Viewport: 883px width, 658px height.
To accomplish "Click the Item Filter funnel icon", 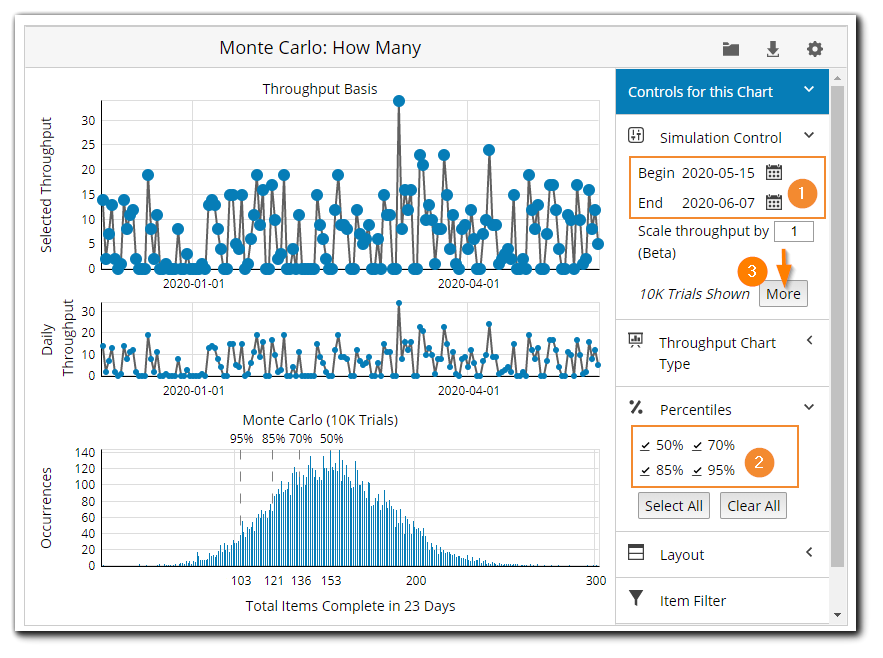I will [638, 600].
